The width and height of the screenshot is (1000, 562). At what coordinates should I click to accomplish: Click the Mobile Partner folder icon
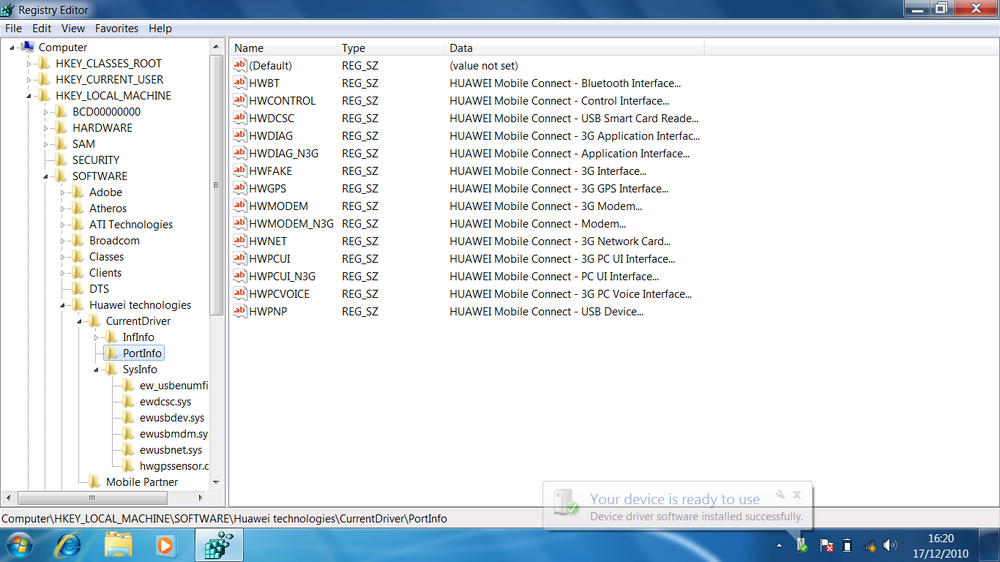pyautogui.click(x=94, y=482)
